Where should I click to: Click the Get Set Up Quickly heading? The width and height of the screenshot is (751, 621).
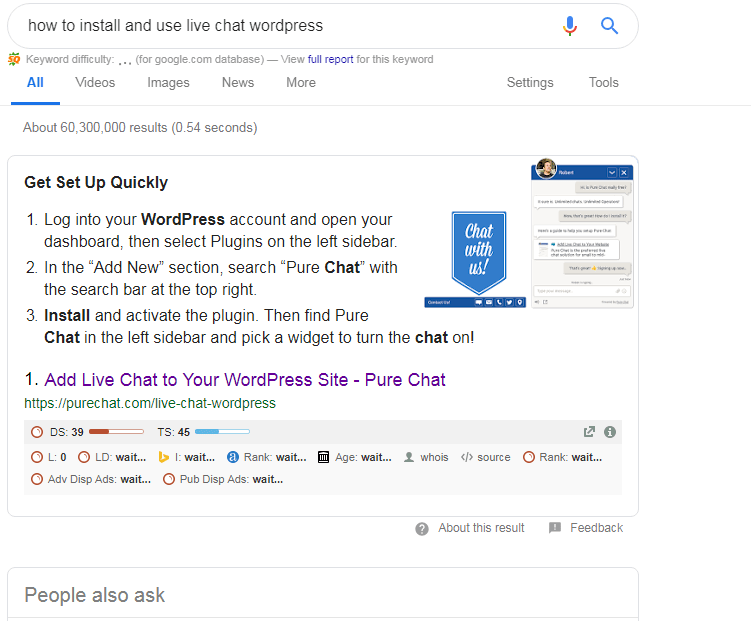pos(96,182)
